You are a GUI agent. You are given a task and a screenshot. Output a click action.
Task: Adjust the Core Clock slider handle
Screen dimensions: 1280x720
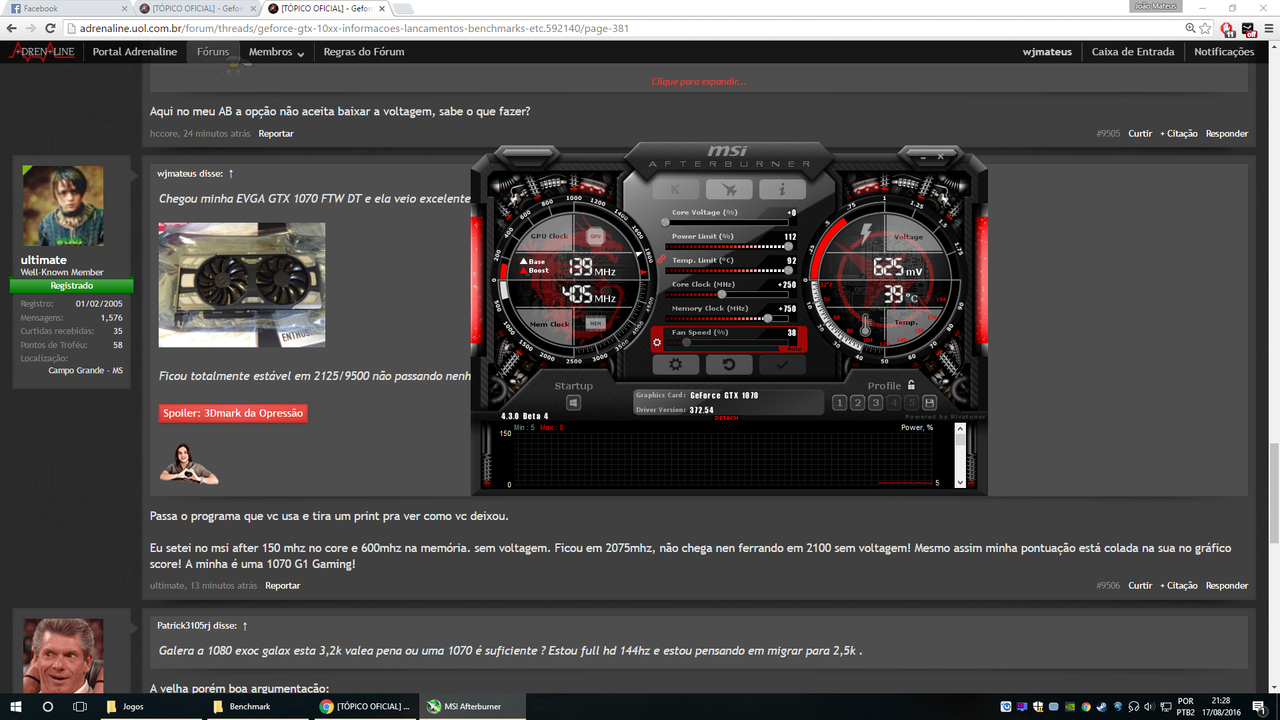tap(722, 294)
